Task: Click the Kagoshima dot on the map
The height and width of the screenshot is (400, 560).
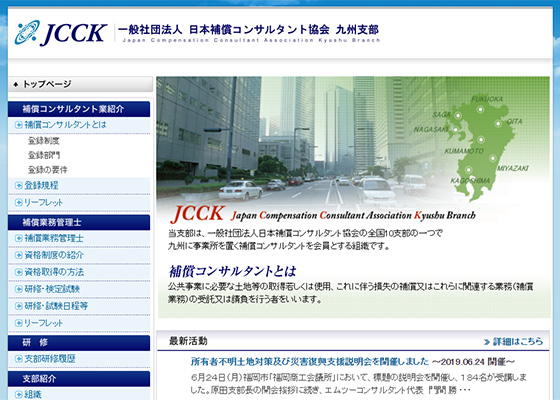Action: 469,170
